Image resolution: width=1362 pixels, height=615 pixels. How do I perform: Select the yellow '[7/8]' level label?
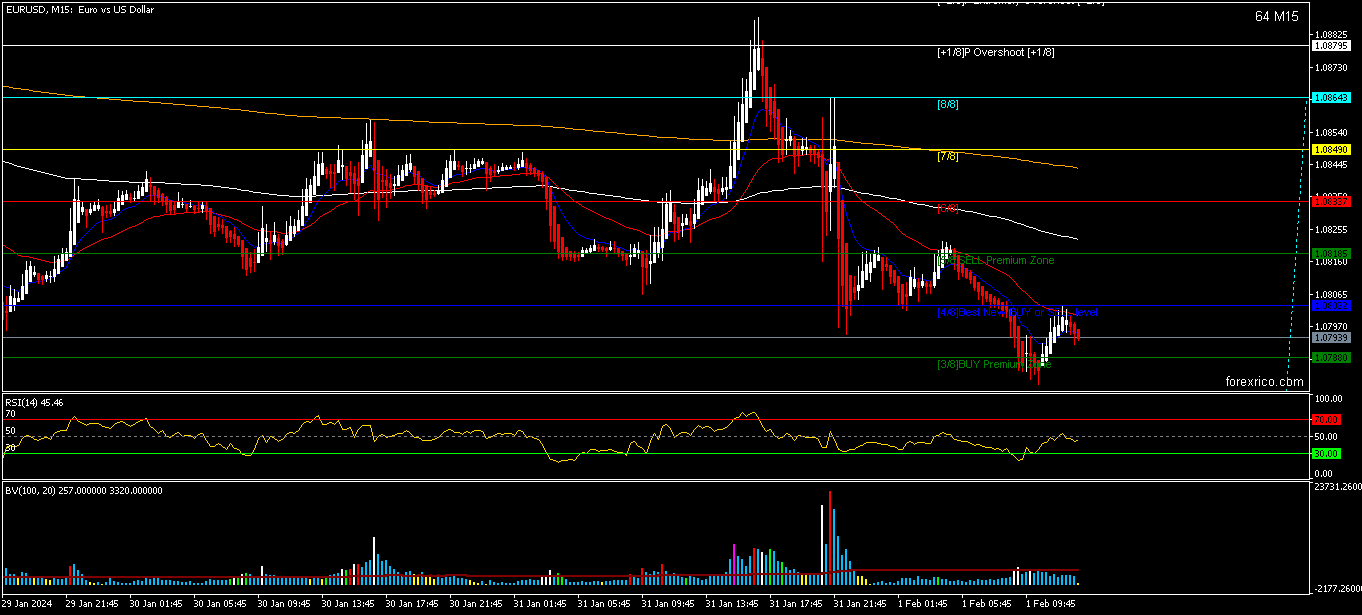tap(947, 156)
